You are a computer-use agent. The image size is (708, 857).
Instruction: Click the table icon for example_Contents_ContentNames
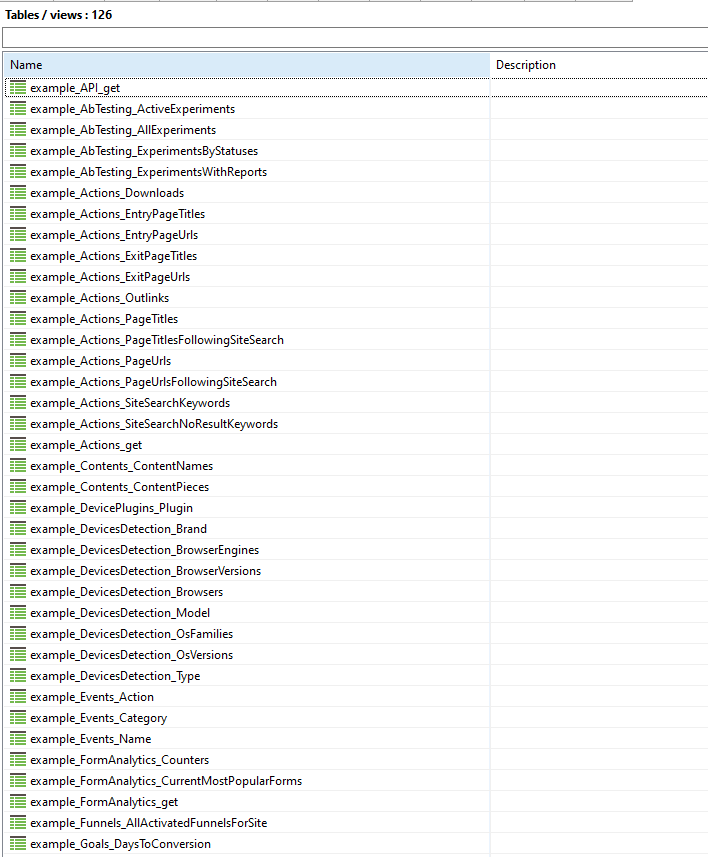coord(18,466)
